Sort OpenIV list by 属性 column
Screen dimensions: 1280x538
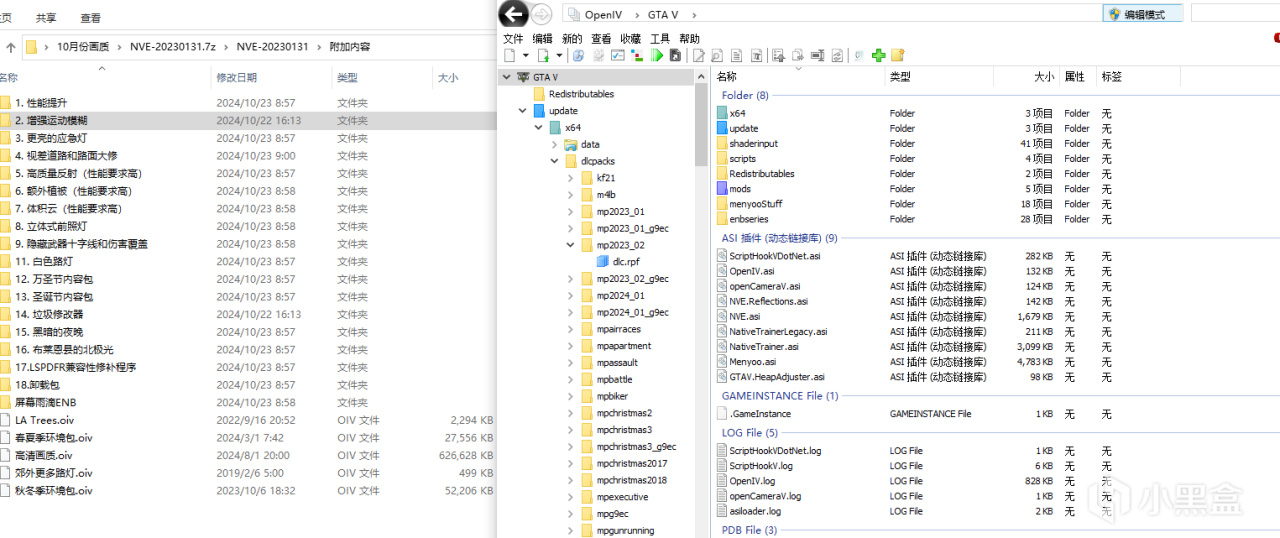tap(1075, 76)
